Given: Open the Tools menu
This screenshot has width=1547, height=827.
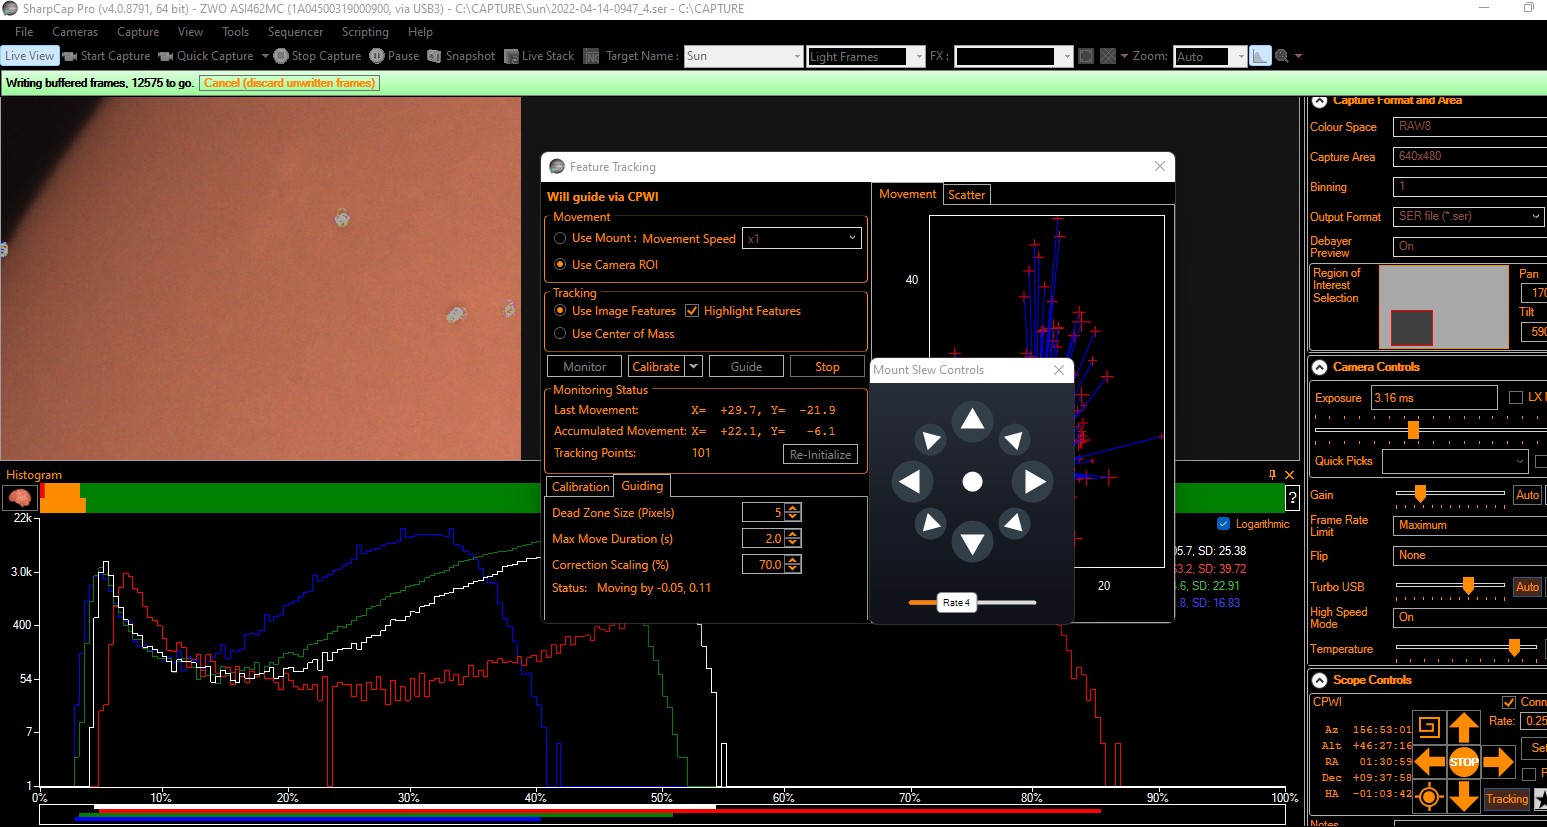Looking at the screenshot, I should coord(235,32).
